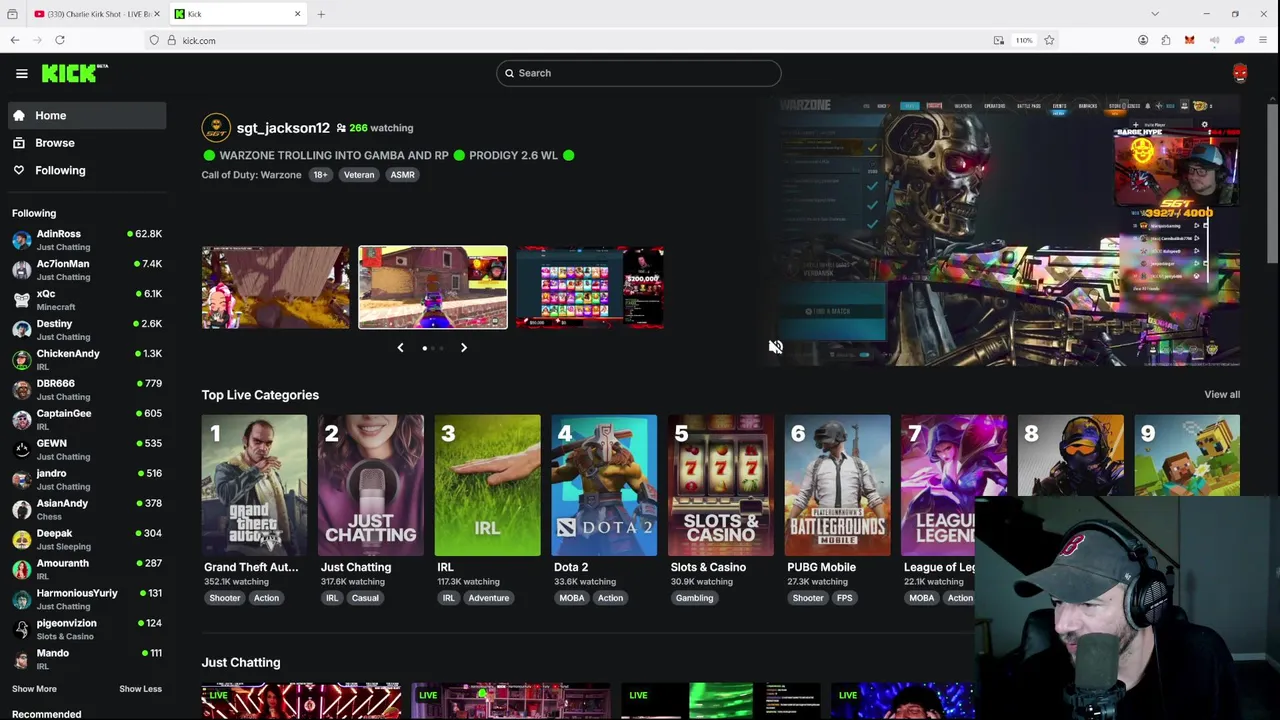1280x720 pixels.
Task: Open the Kick hamburger sidebar menu
Action: [x=21, y=73]
